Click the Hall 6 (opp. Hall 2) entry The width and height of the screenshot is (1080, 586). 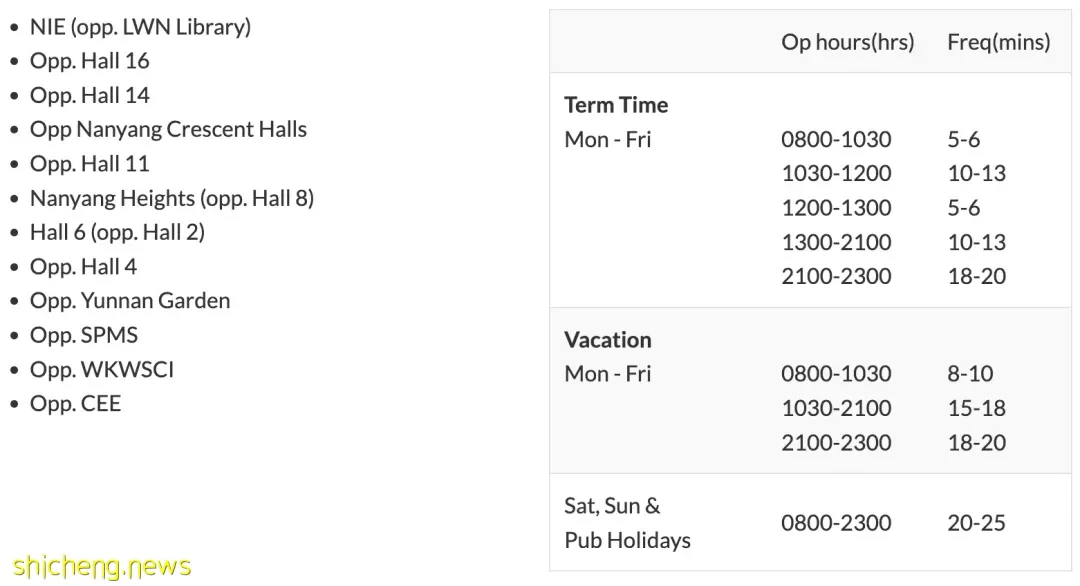tap(117, 232)
